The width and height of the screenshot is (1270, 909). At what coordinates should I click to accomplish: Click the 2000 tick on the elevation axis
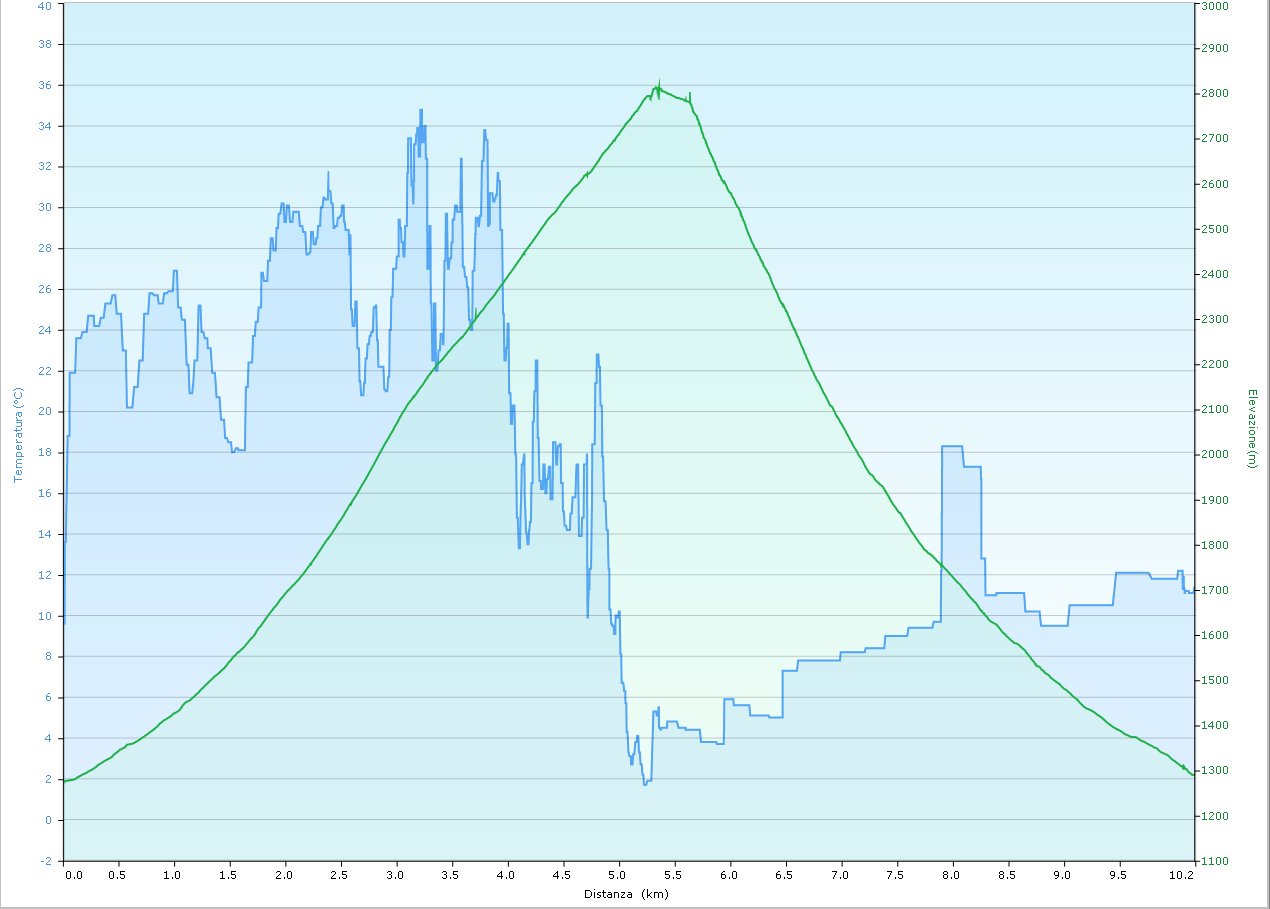point(1215,454)
